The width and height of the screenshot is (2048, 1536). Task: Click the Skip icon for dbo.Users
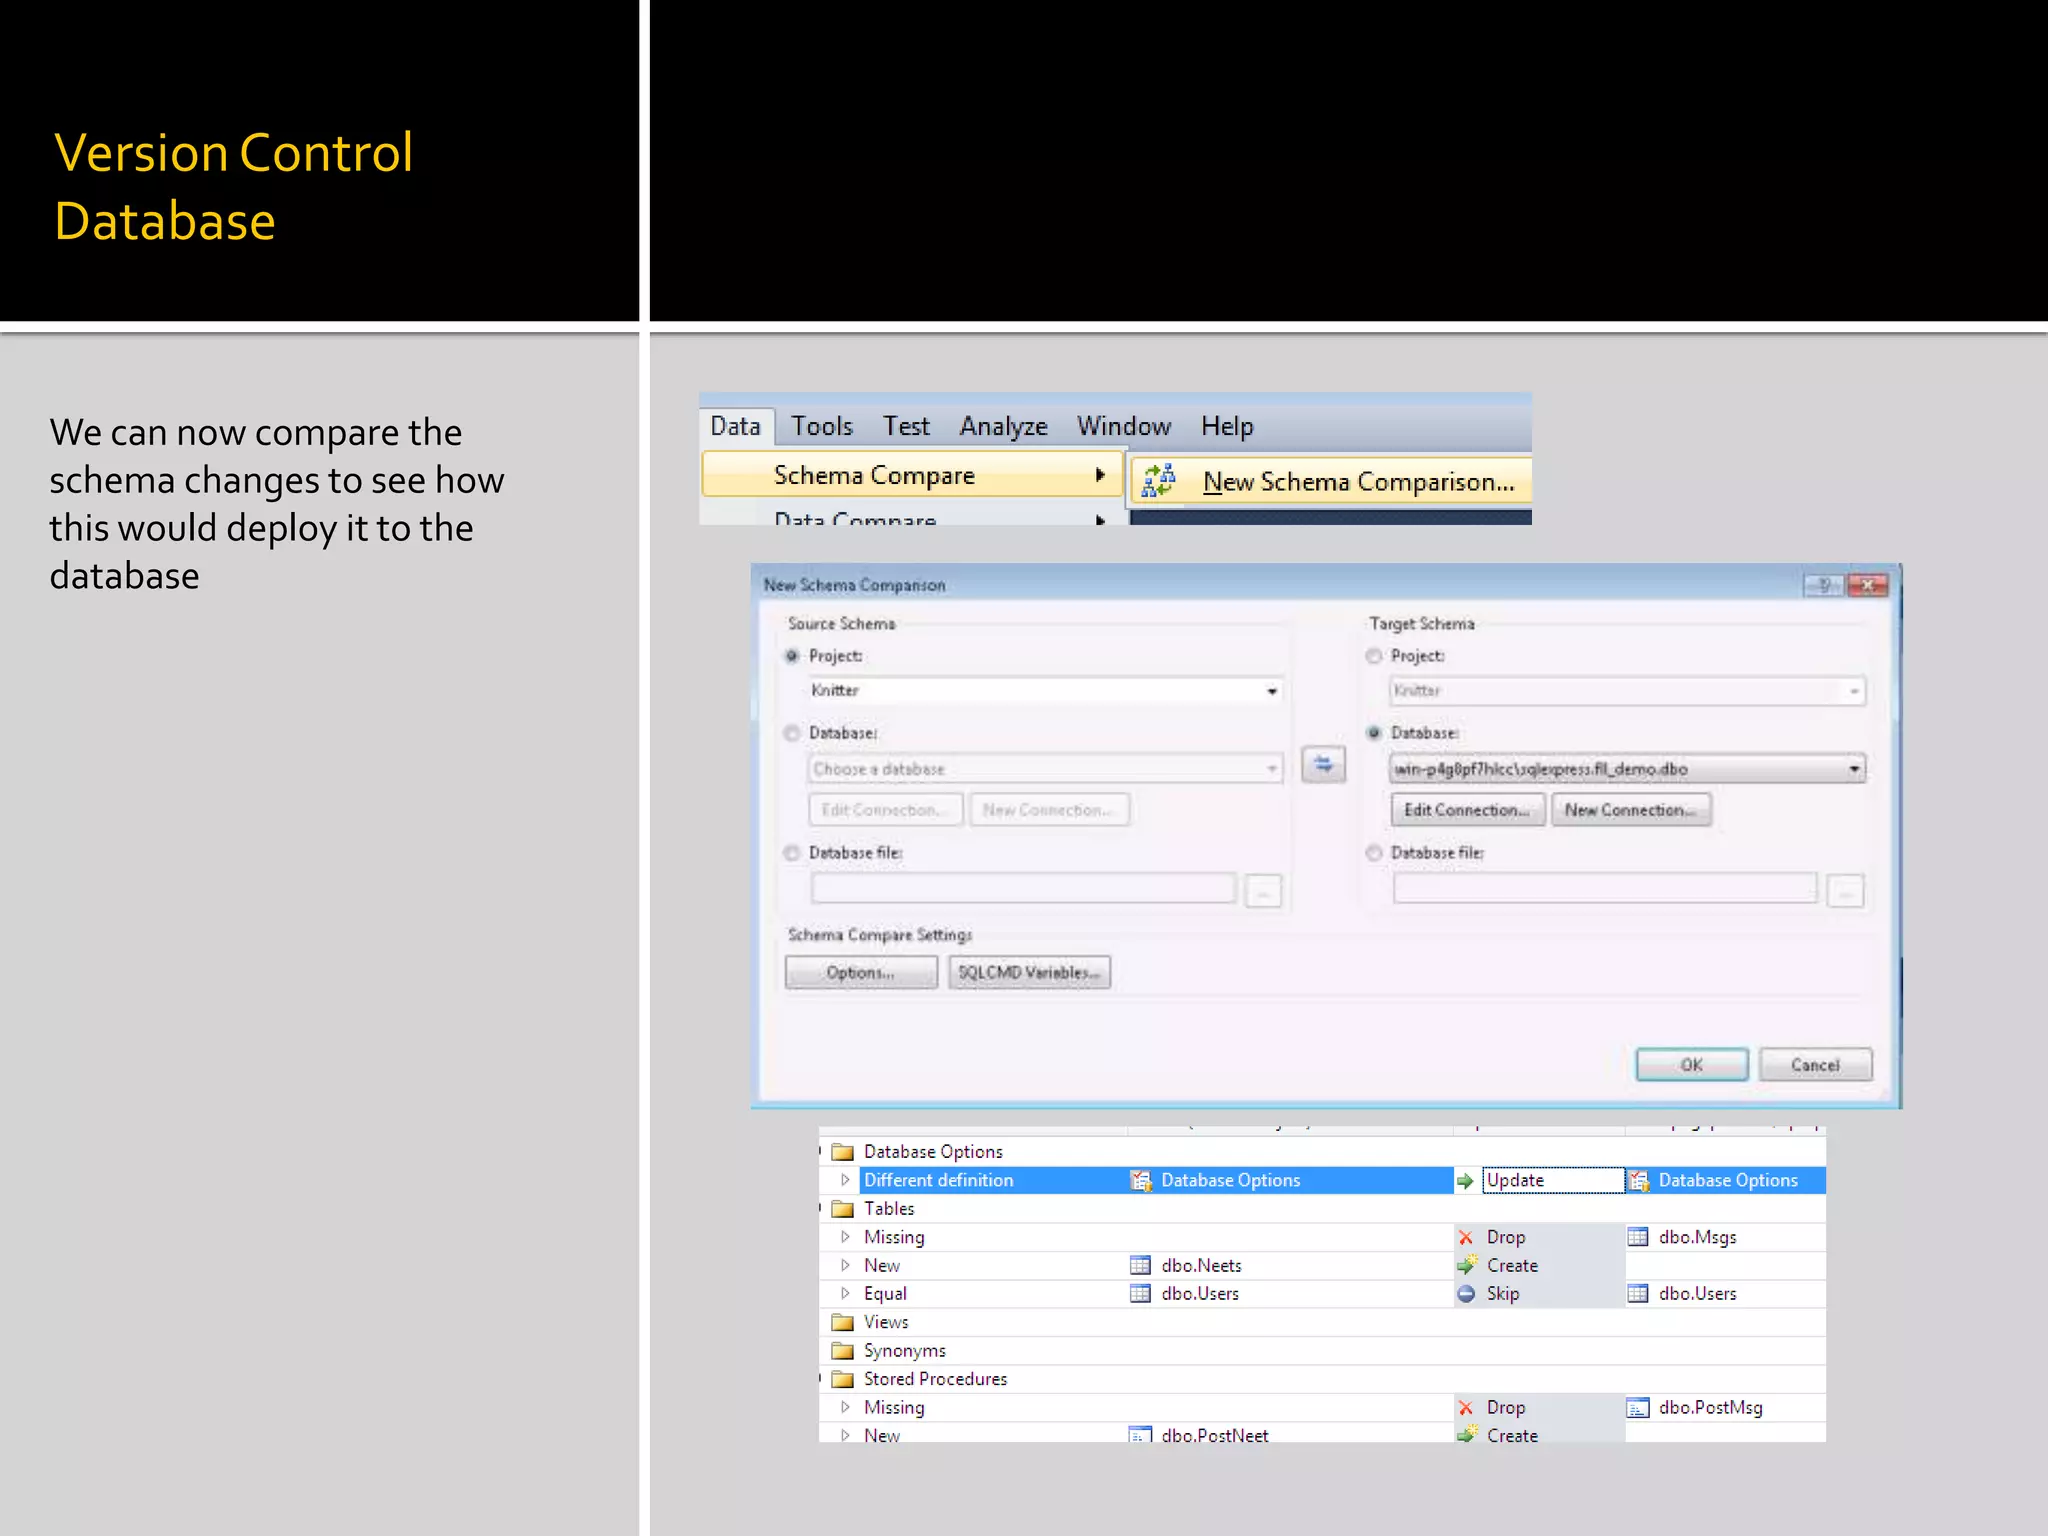pyautogui.click(x=1466, y=1293)
